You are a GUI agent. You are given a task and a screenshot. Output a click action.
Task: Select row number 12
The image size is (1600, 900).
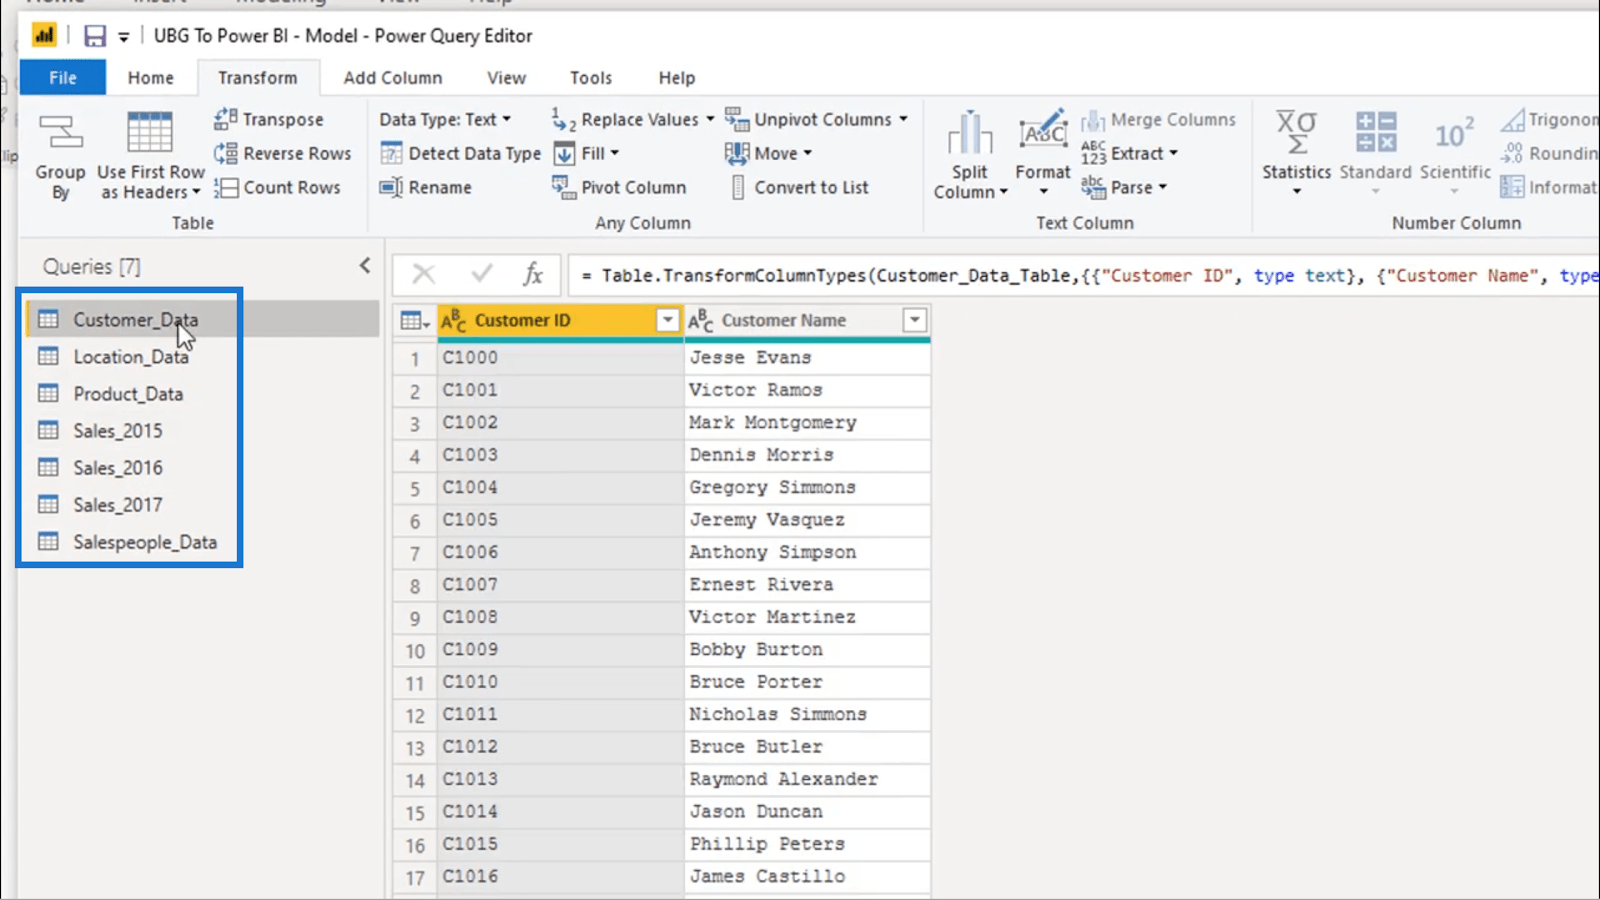(x=415, y=715)
